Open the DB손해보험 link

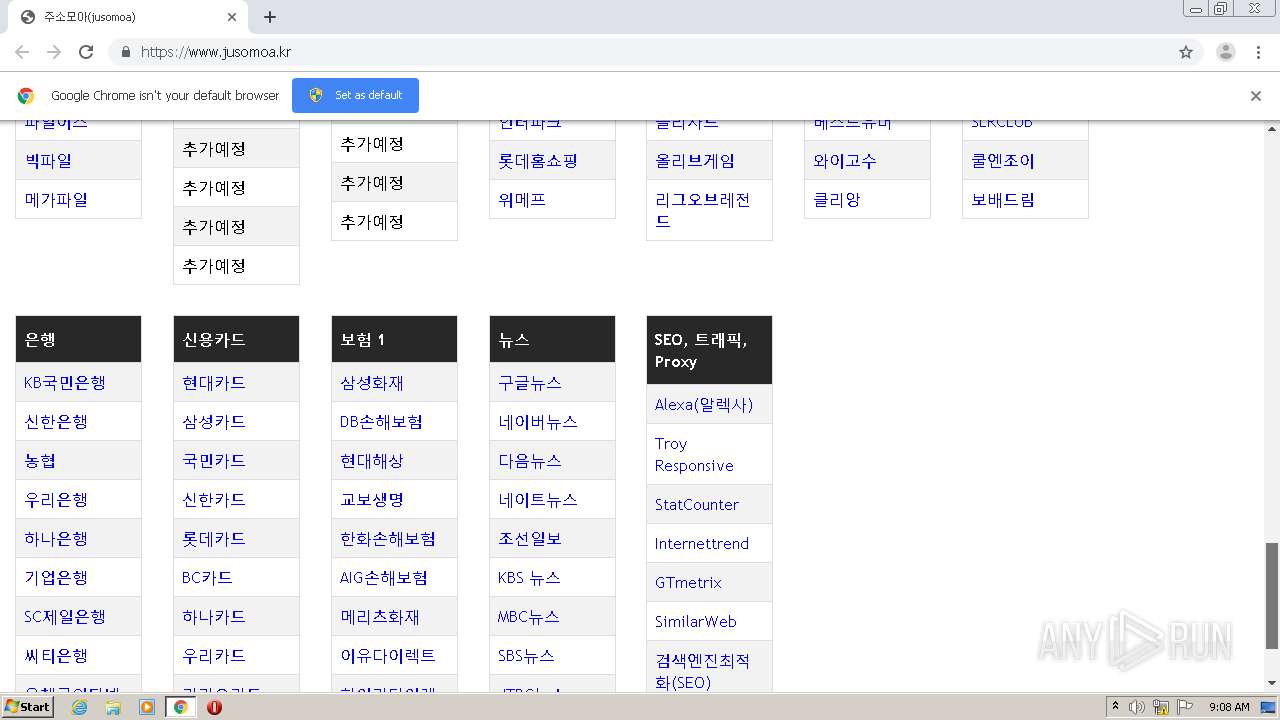(381, 421)
